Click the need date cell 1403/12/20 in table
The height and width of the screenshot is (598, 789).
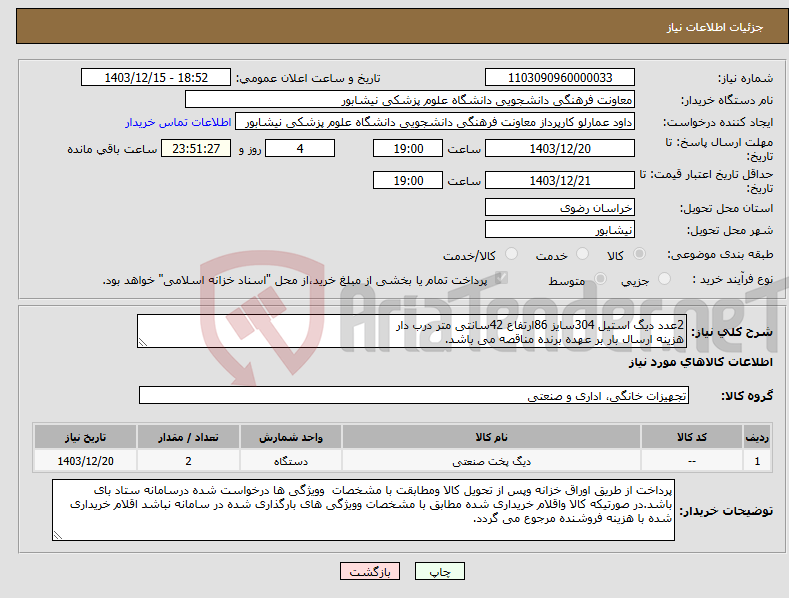click(x=85, y=461)
